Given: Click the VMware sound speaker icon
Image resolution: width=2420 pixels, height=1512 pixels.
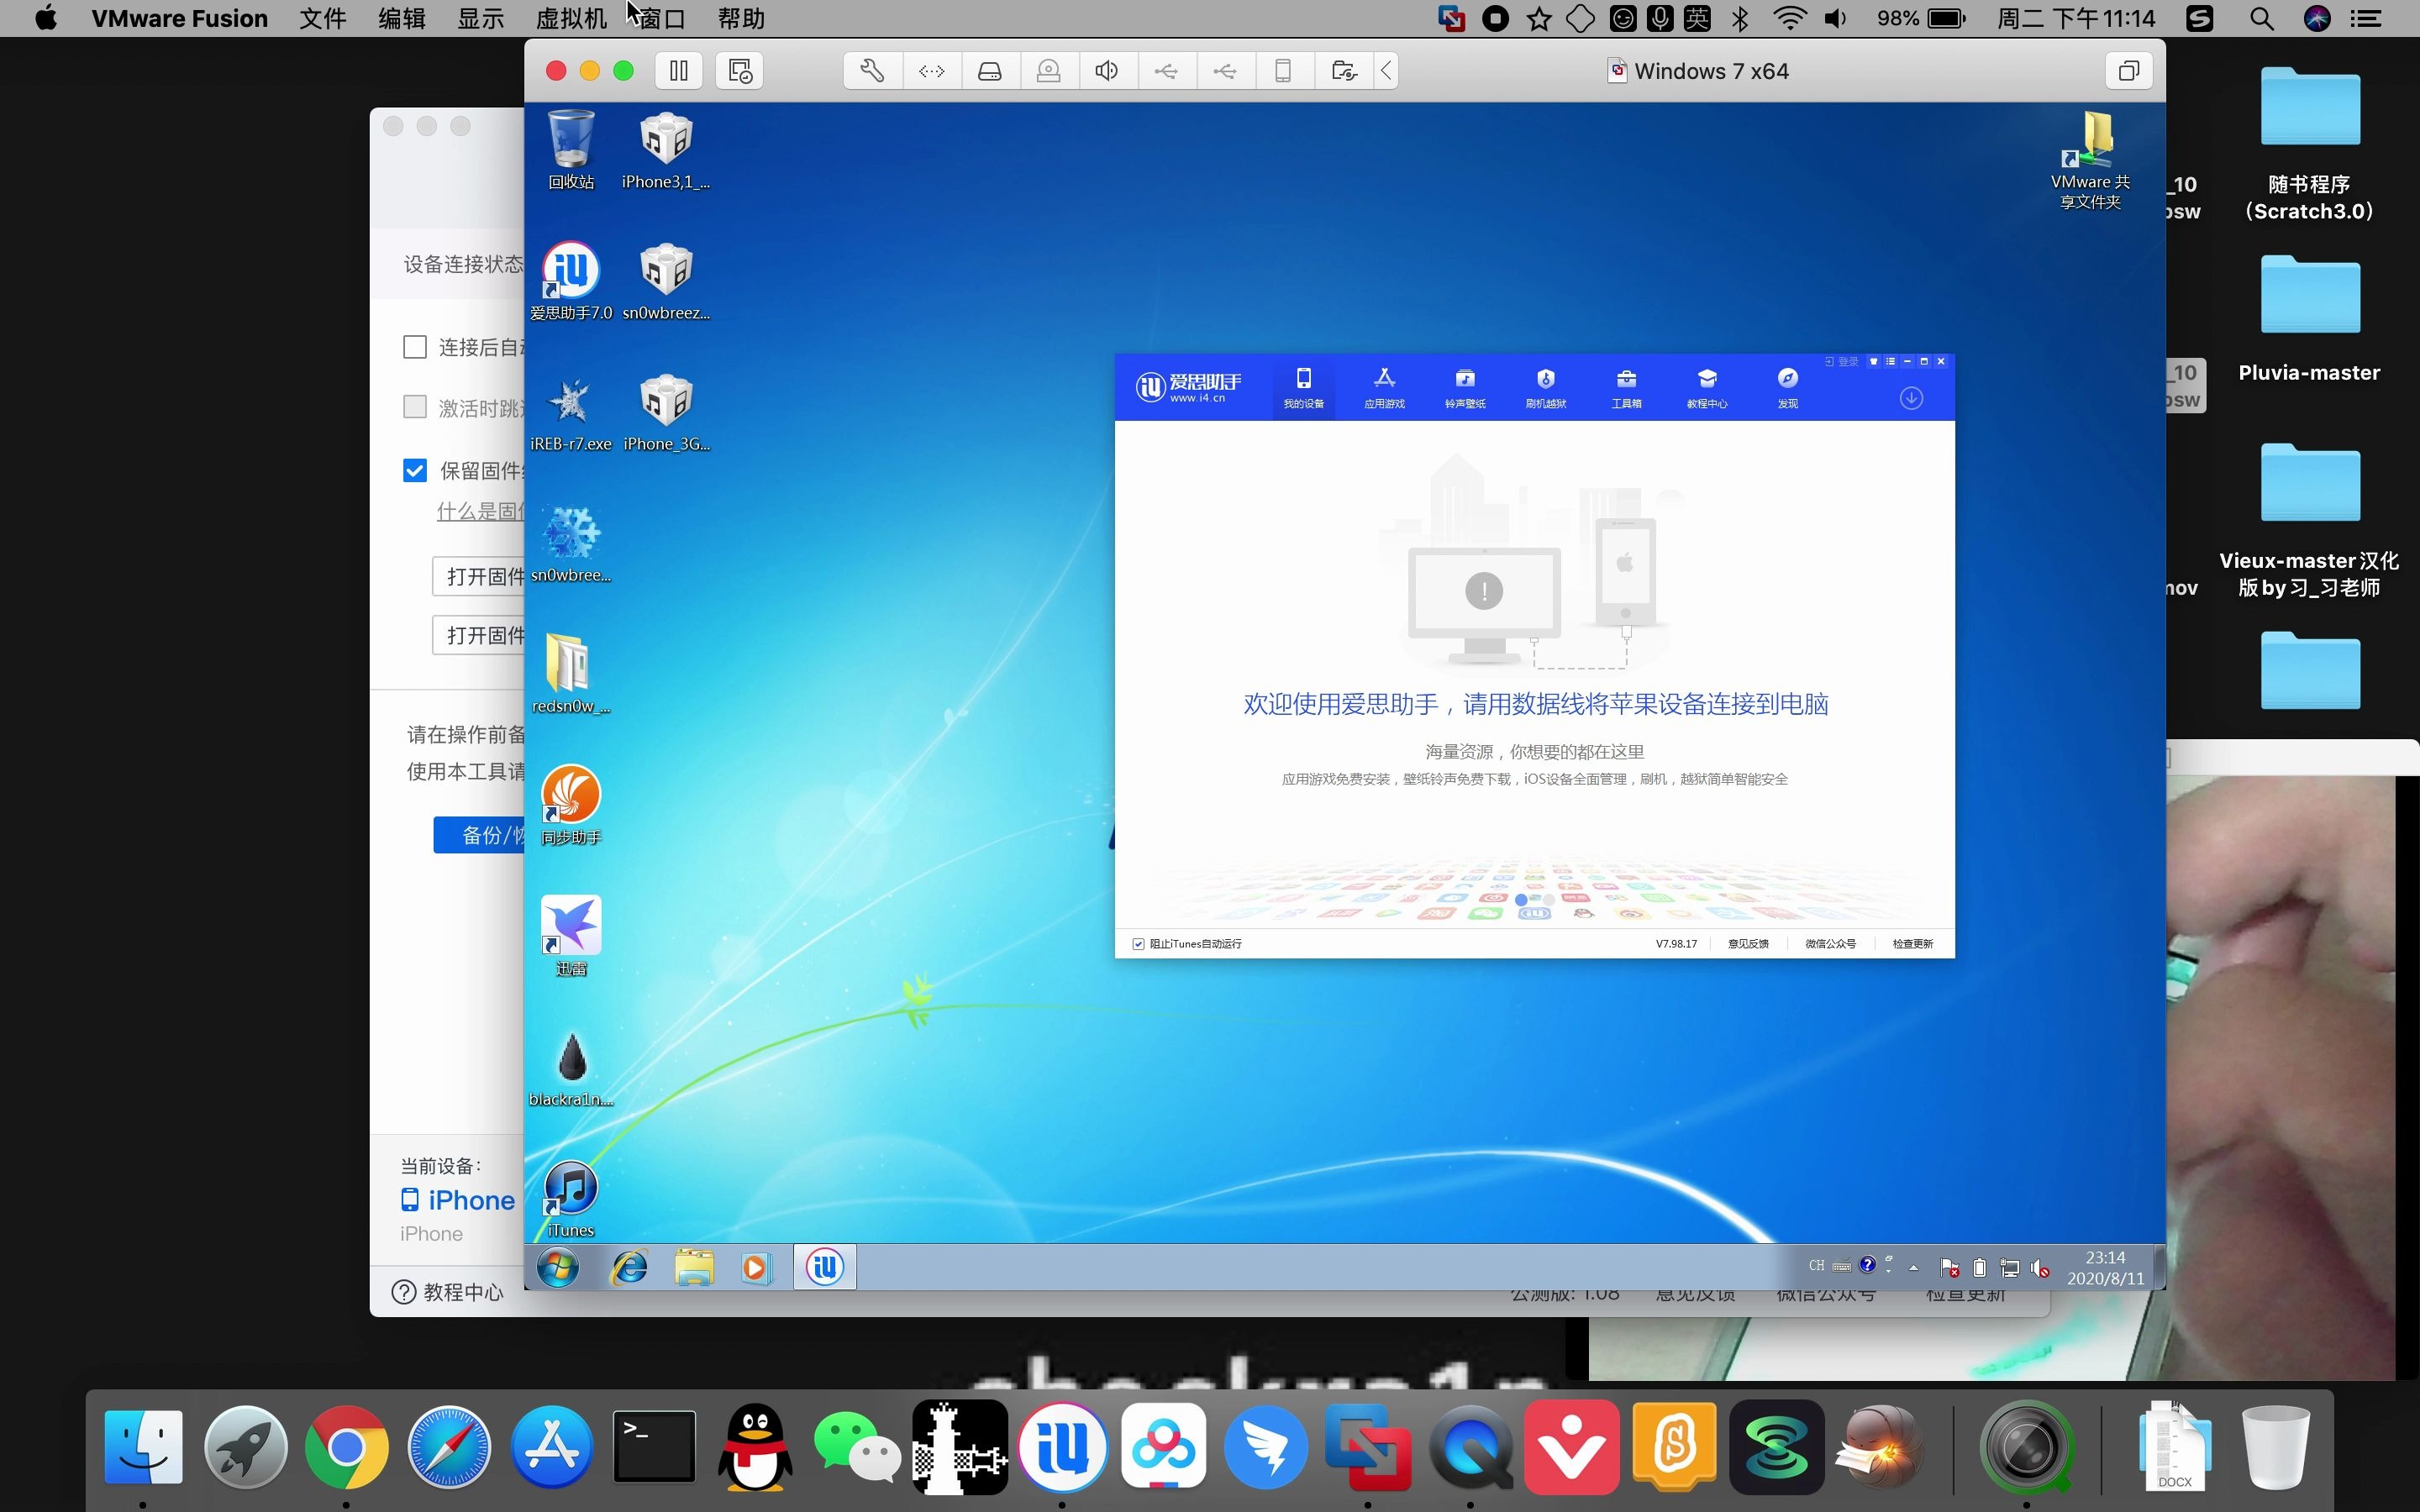Looking at the screenshot, I should pos(1107,71).
